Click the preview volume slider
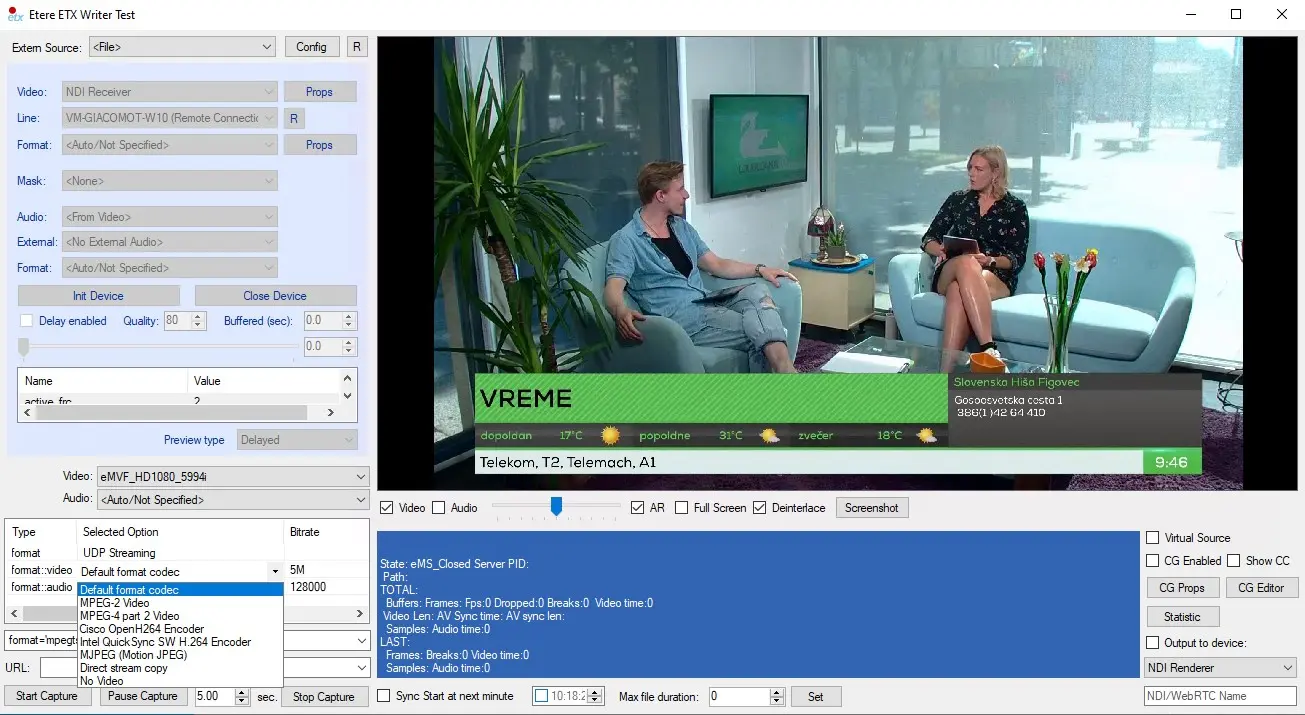This screenshot has width=1305, height=715. click(556, 508)
